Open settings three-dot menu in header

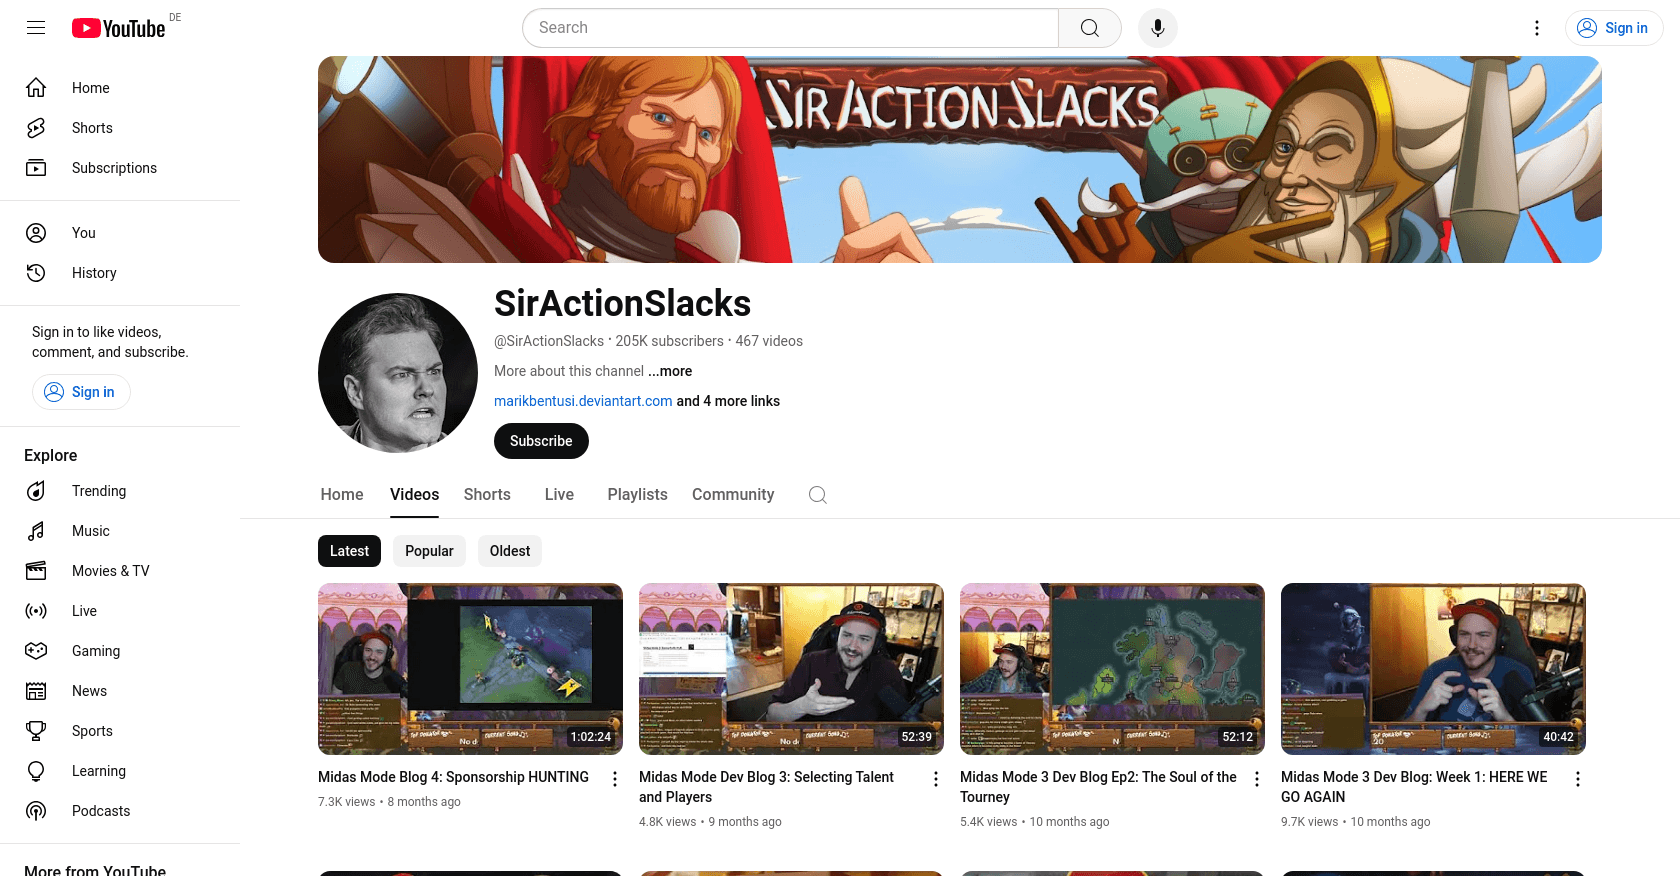[x=1537, y=28]
